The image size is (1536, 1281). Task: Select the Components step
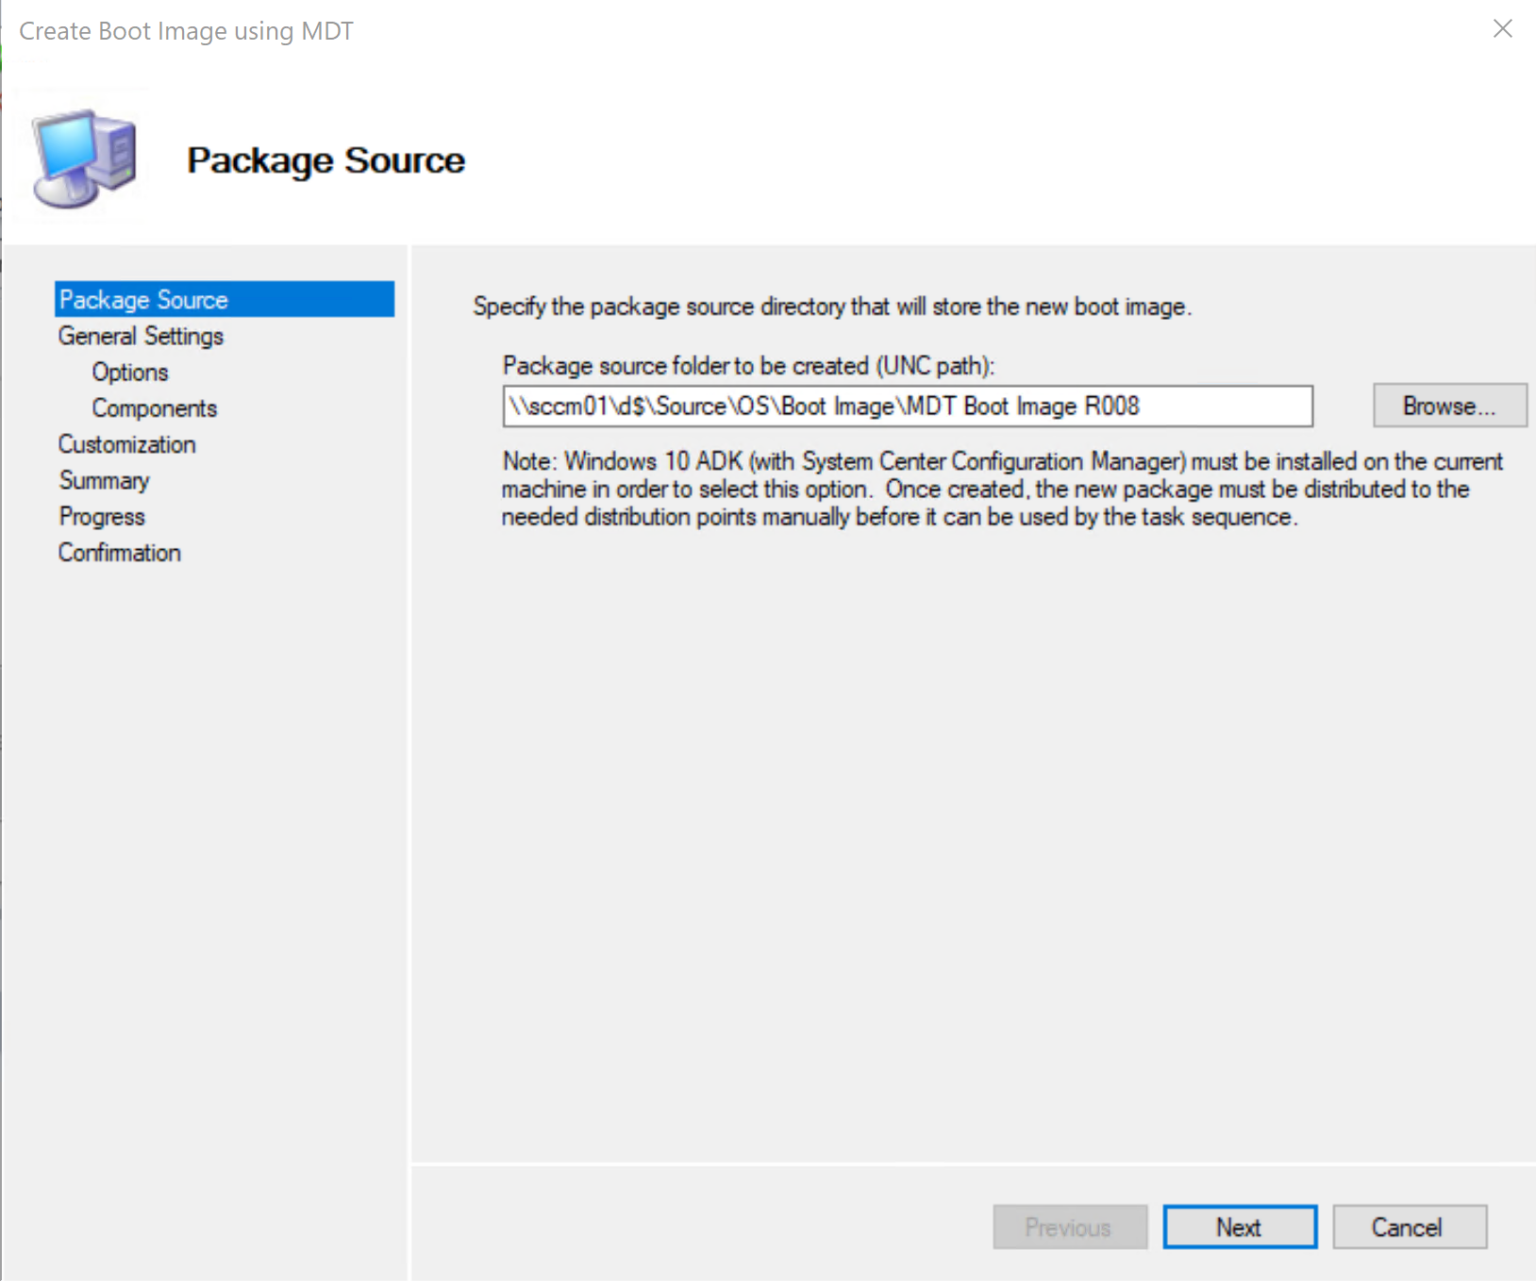tap(154, 408)
